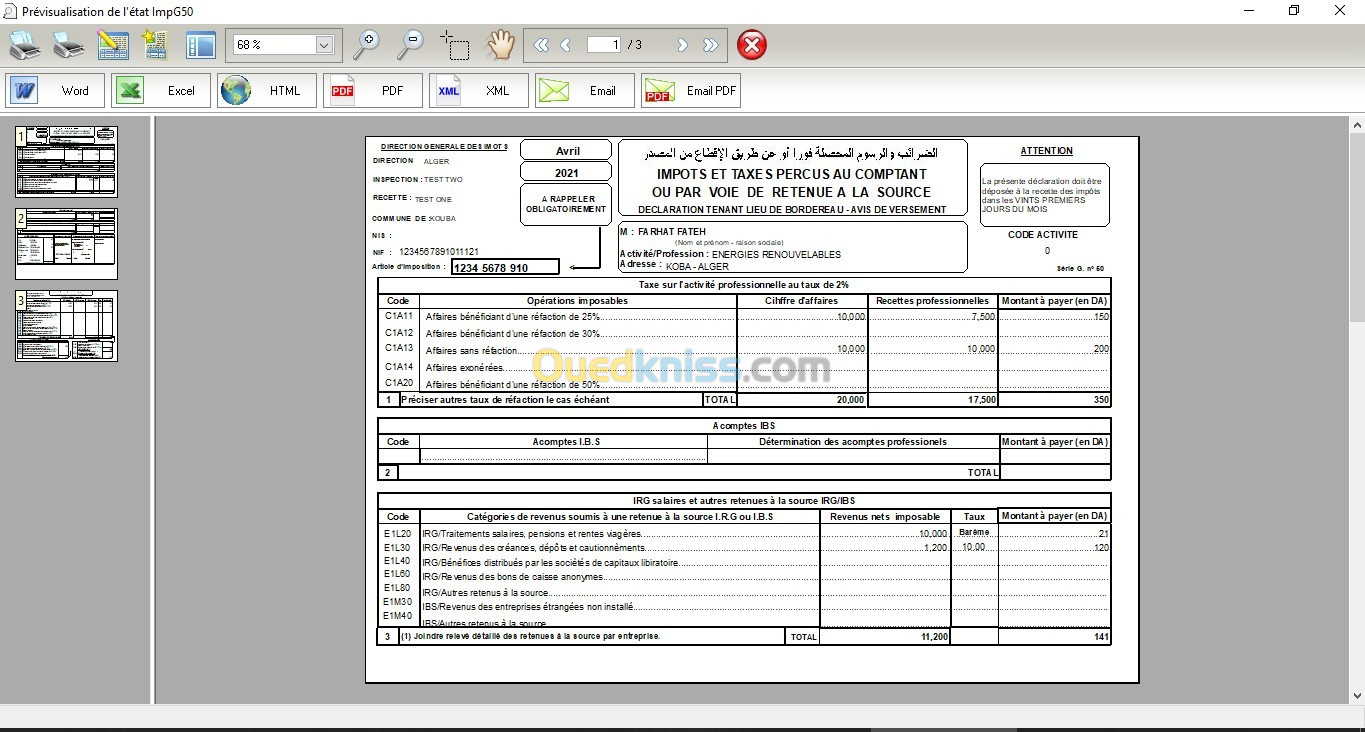Export the report to PDF
Screen dimensions: 1365x732
coord(373,90)
